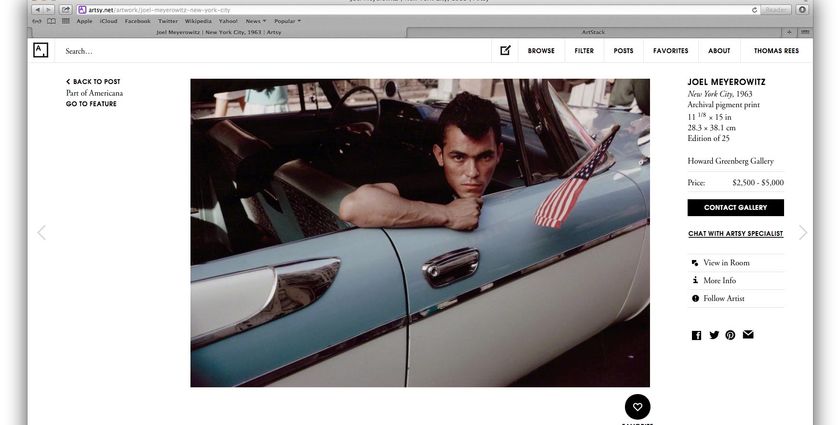Click Chat with Artsy Specialist link

(x=736, y=234)
